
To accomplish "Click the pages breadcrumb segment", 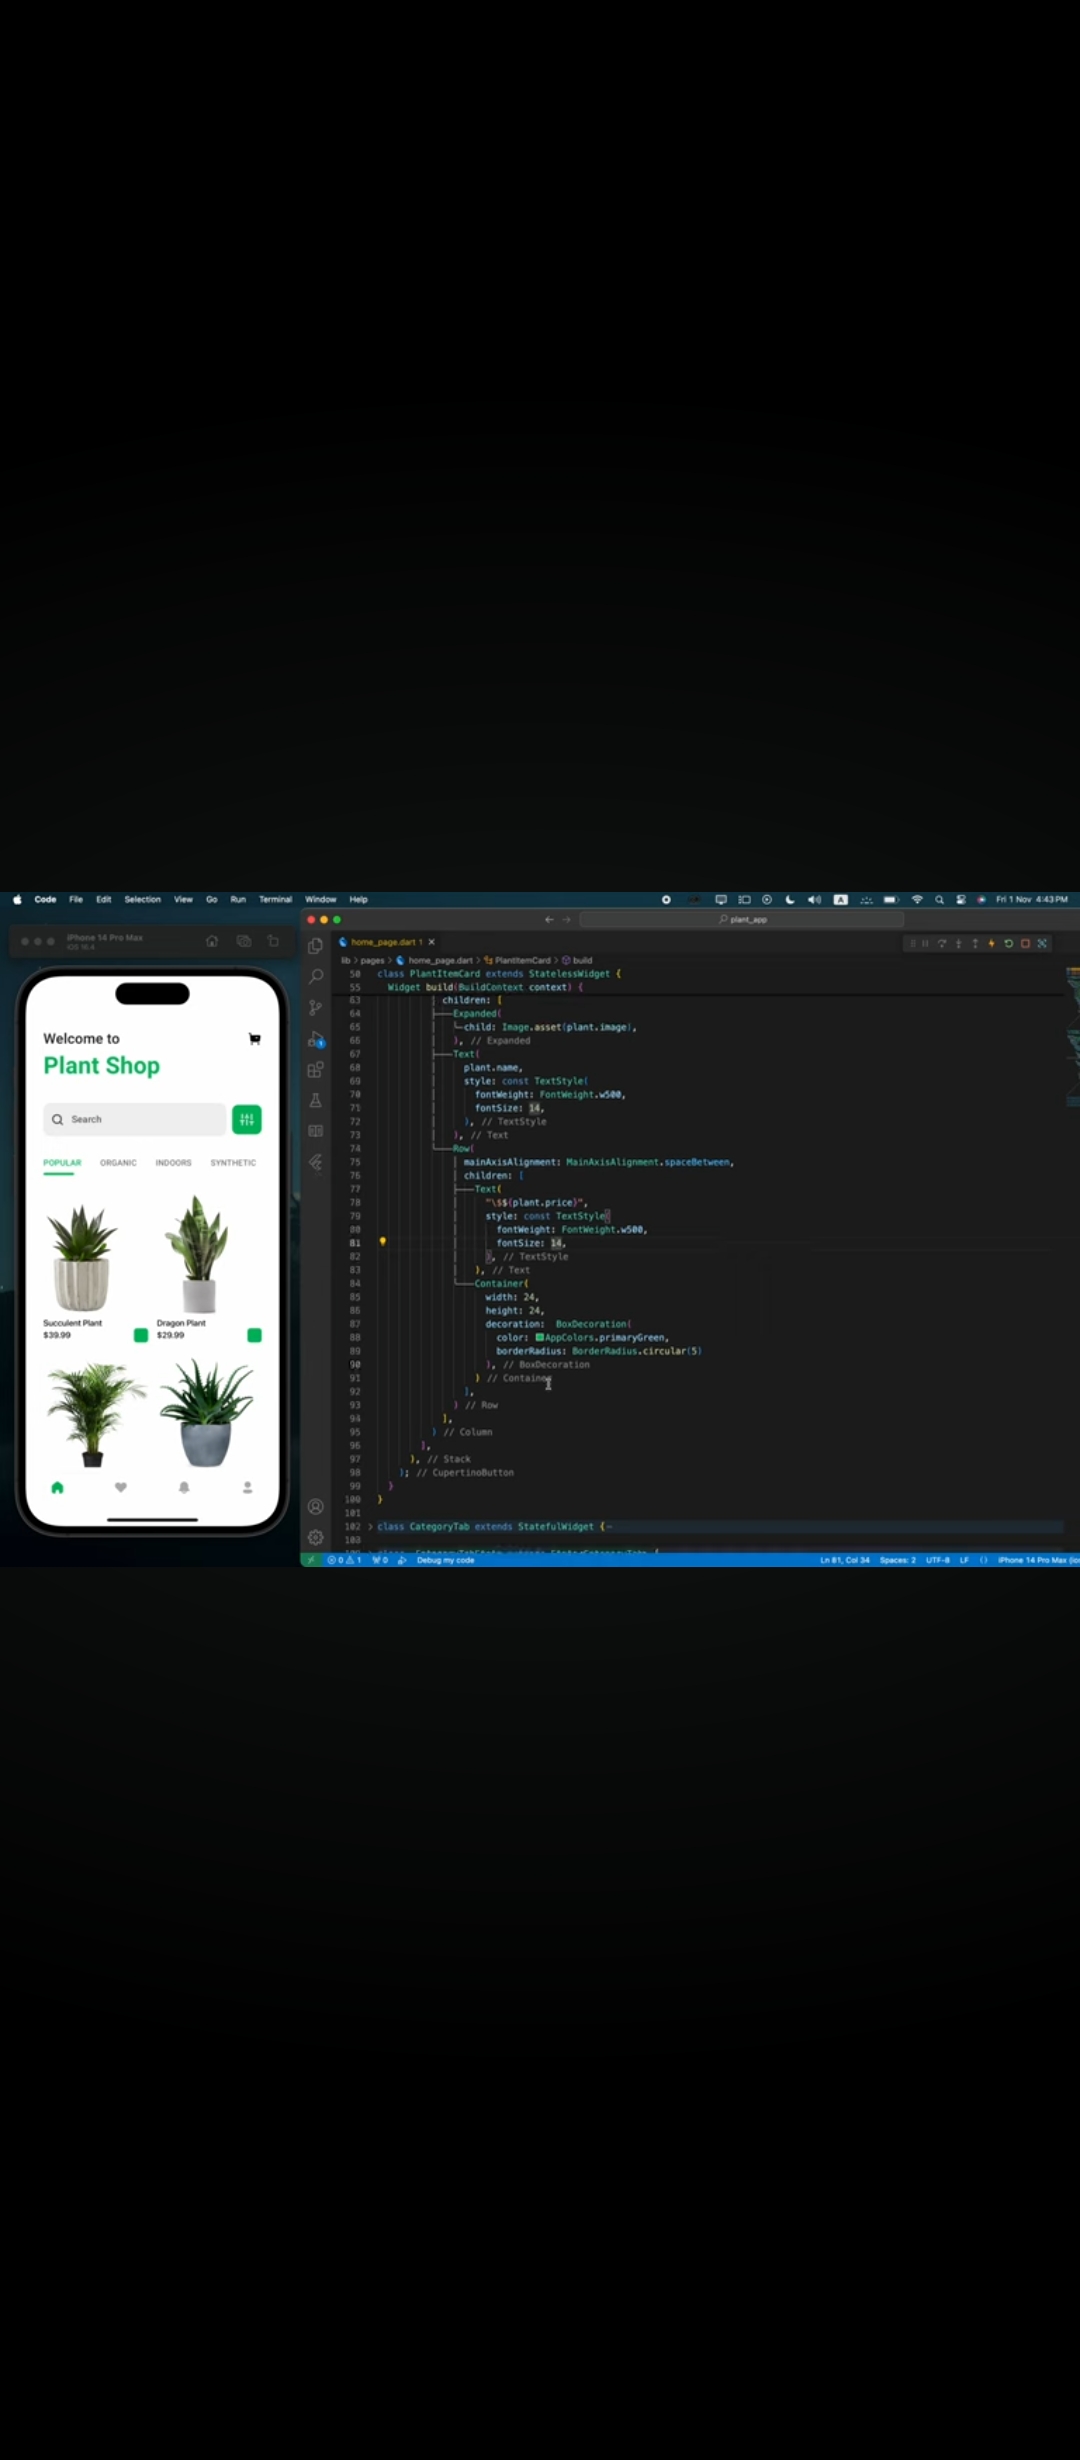I will click(372, 960).
